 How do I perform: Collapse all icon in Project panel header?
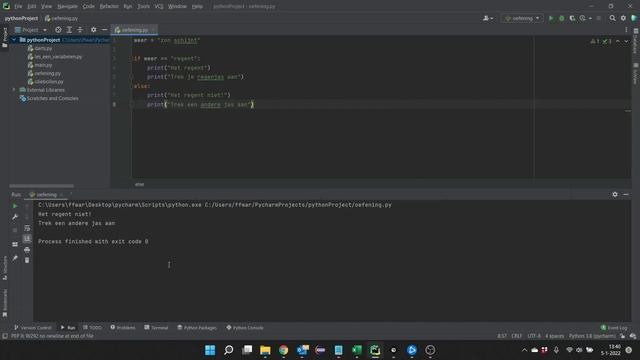click(80, 30)
